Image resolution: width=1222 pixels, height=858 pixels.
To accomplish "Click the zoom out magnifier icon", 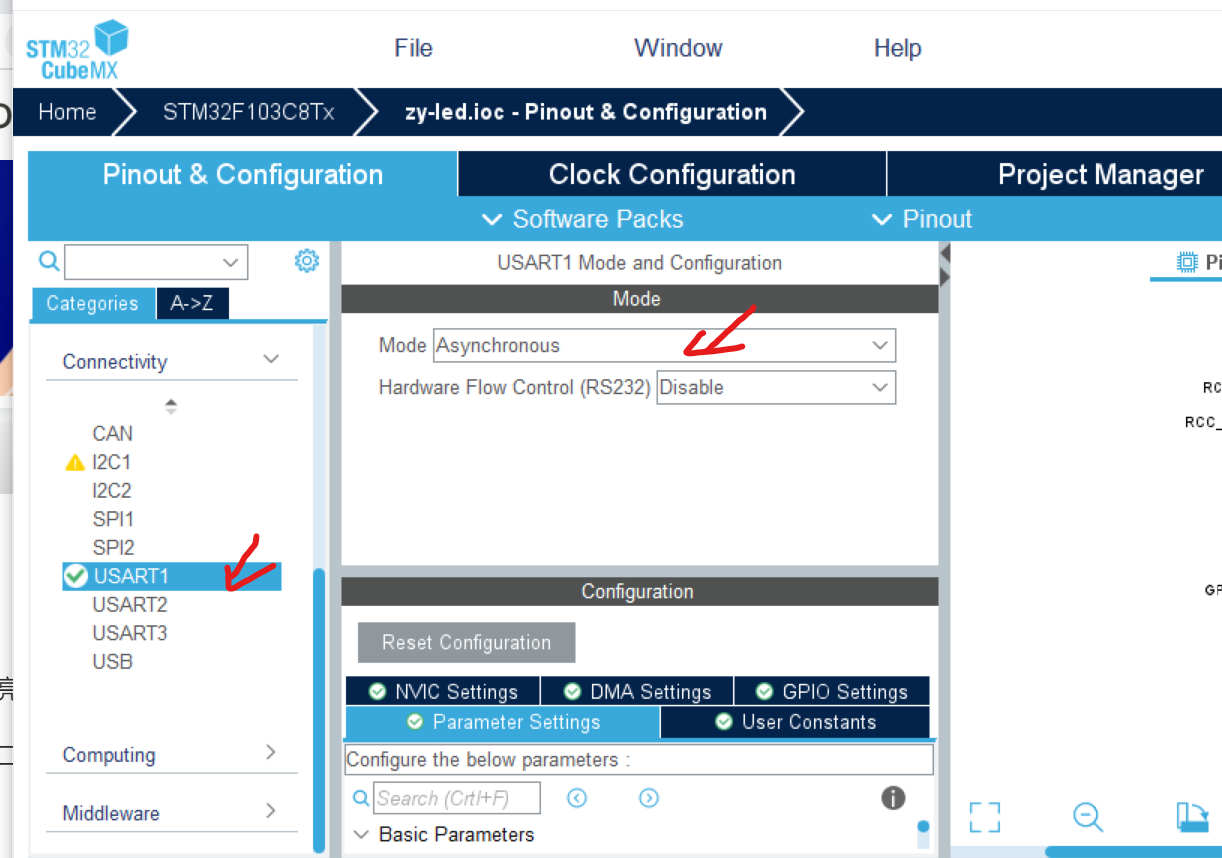I will tap(1088, 817).
